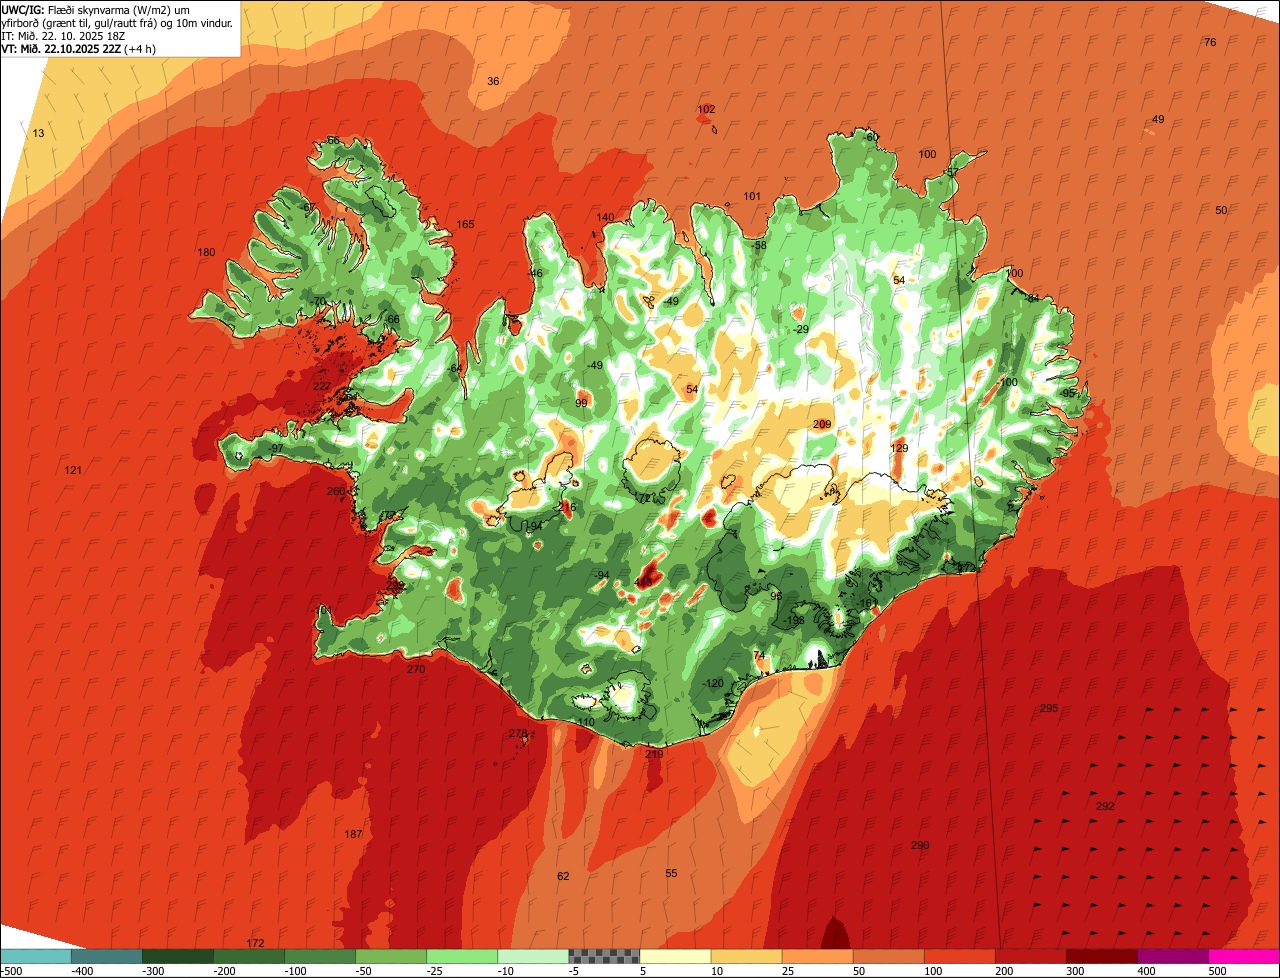Click the map value 101 off the north coast
This screenshot has height=978, width=1280.
point(752,196)
